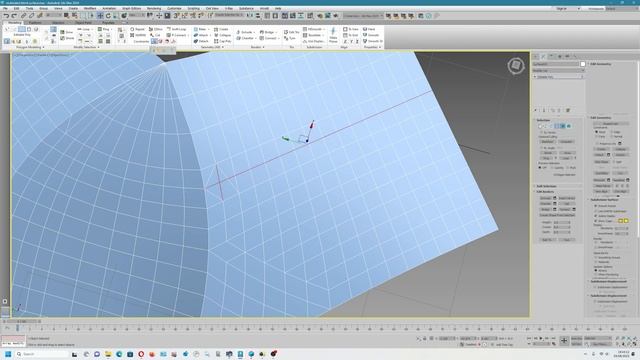This screenshot has width=640, height=360.
Task: Expand the Soft Selection rollout
Action: pos(546,186)
